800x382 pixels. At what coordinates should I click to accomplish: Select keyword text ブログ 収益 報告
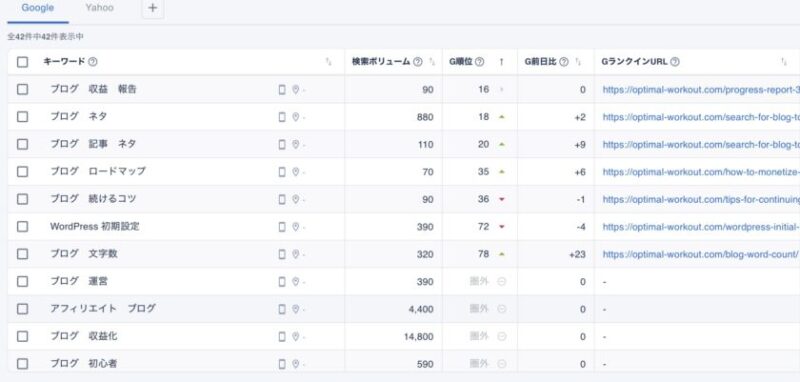pyautogui.click(x=93, y=89)
